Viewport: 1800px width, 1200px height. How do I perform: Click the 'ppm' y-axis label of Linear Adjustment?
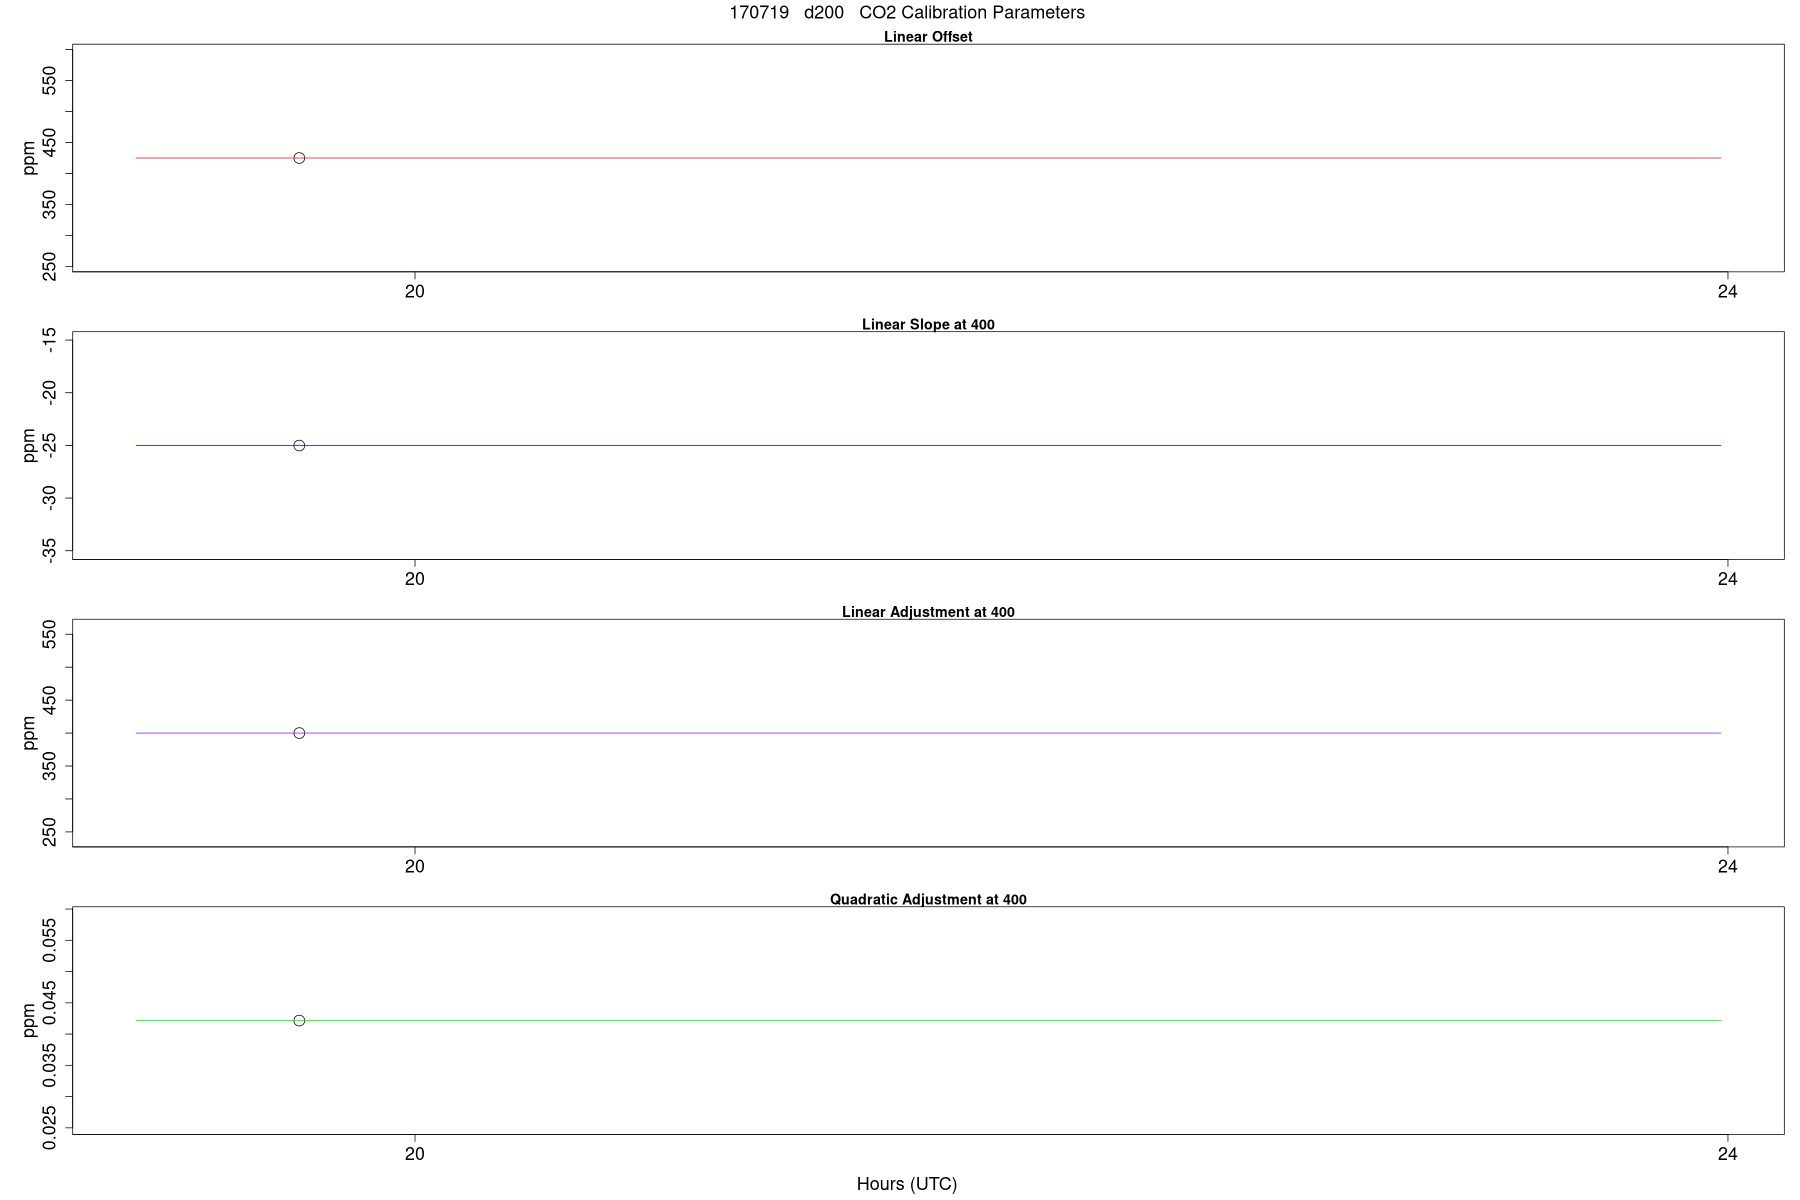pos(29,733)
